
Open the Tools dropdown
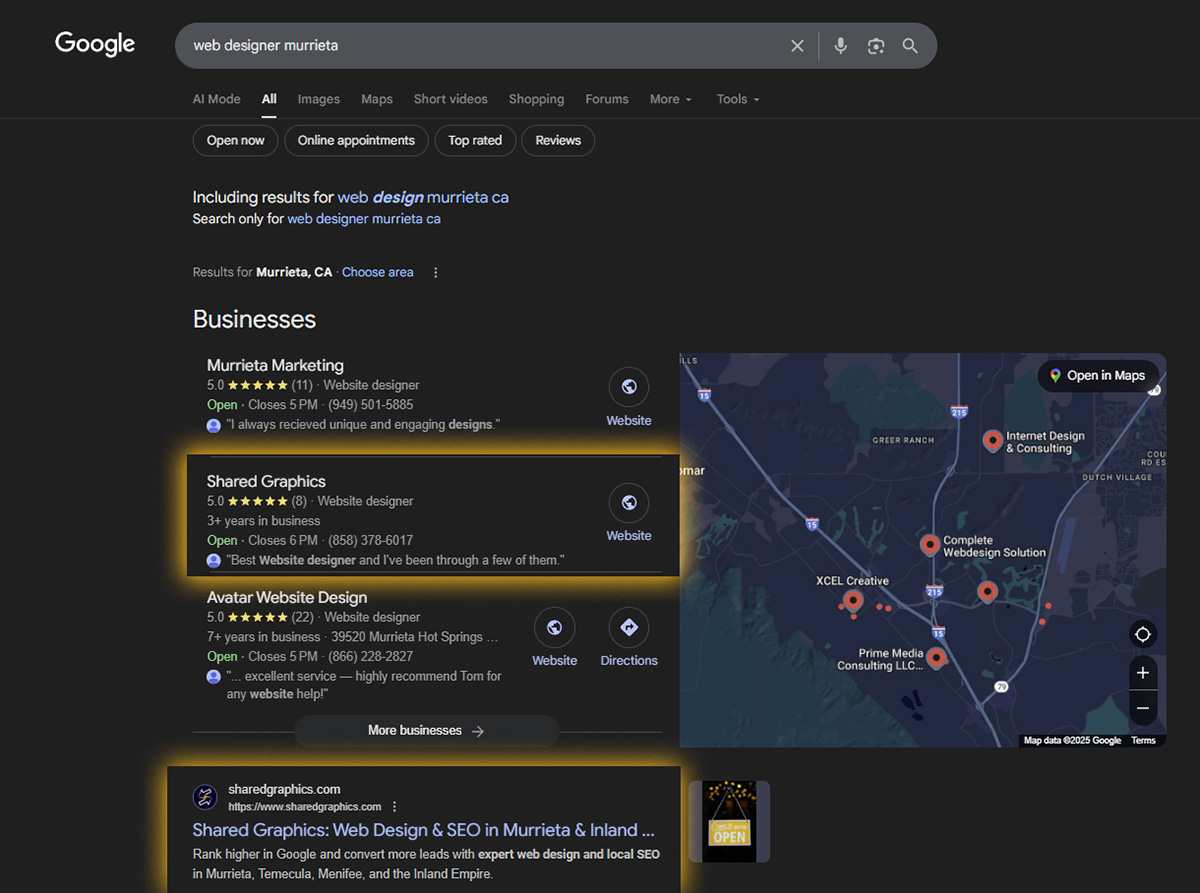tap(737, 99)
